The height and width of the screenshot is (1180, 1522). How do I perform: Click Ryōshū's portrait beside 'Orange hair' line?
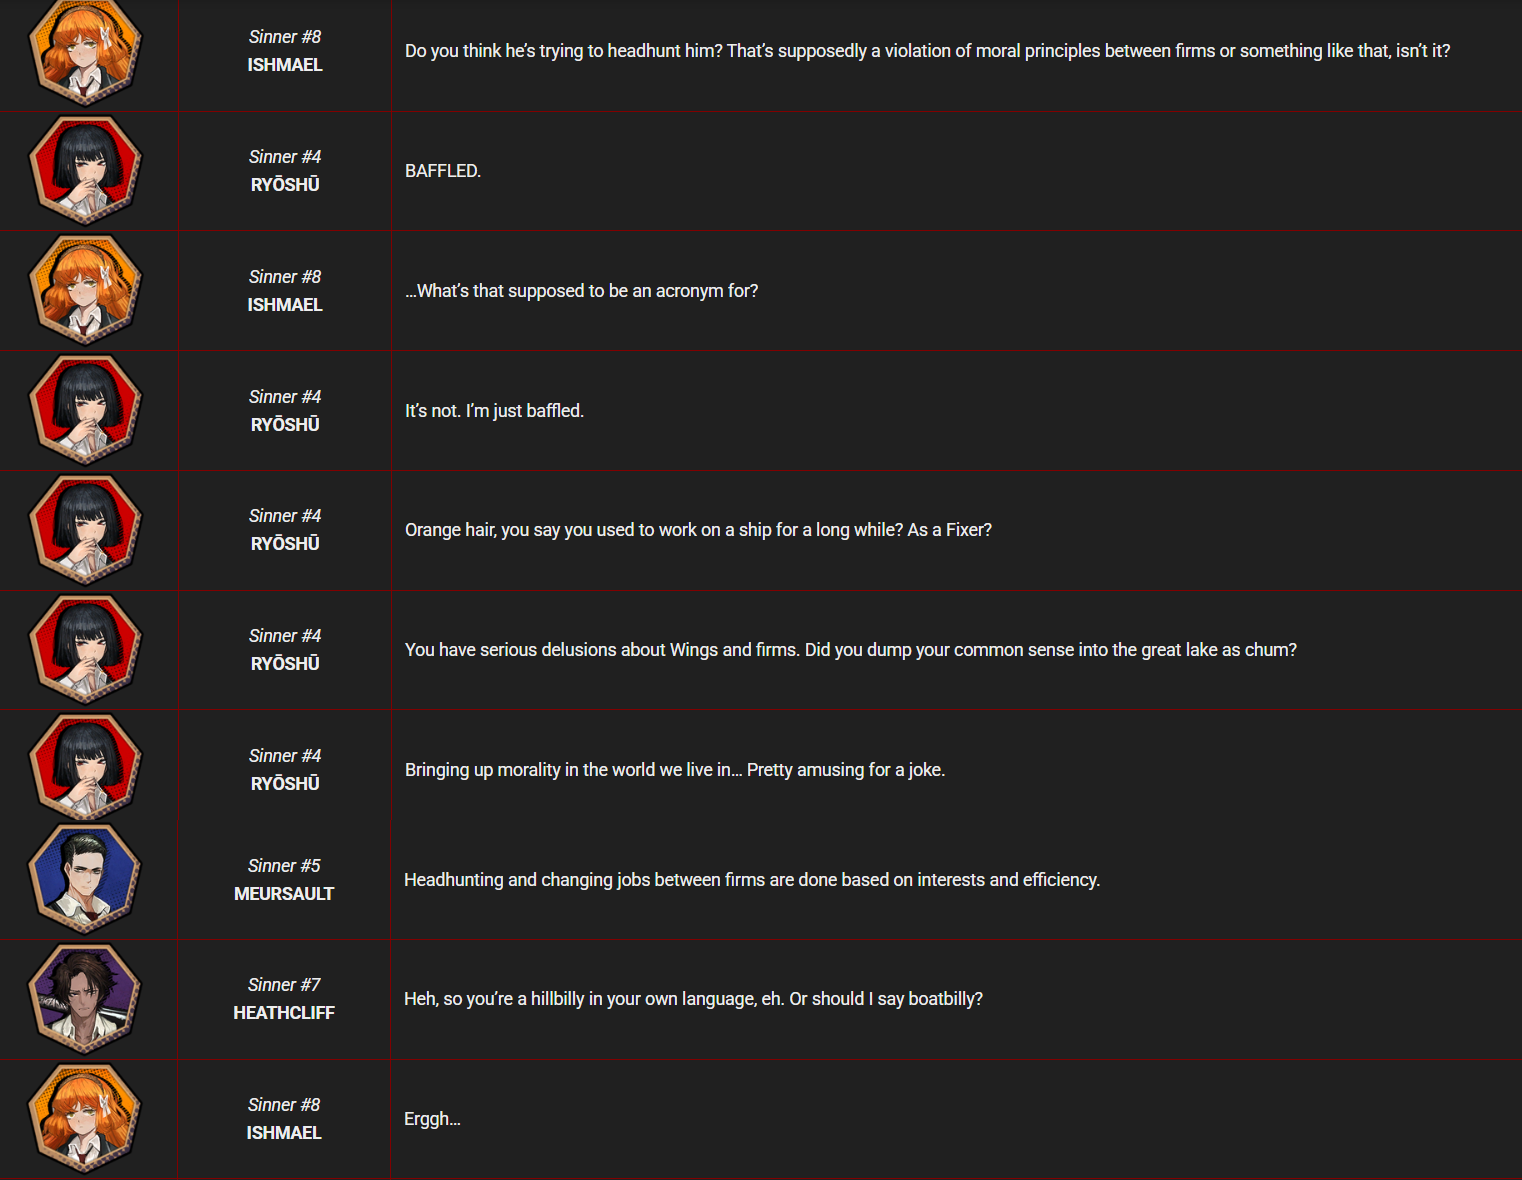tap(86, 529)
